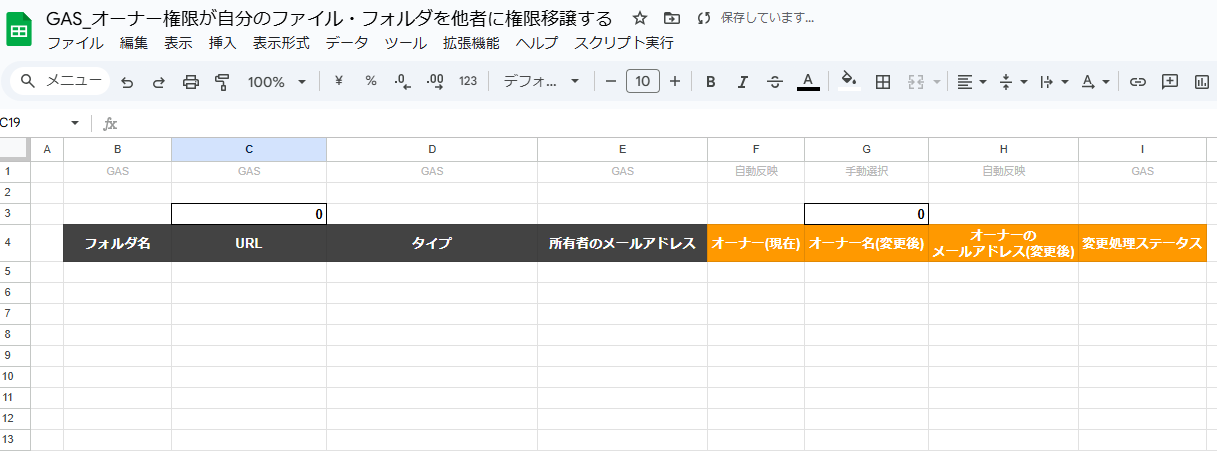Activate the paint format roller

pos(222,82)
